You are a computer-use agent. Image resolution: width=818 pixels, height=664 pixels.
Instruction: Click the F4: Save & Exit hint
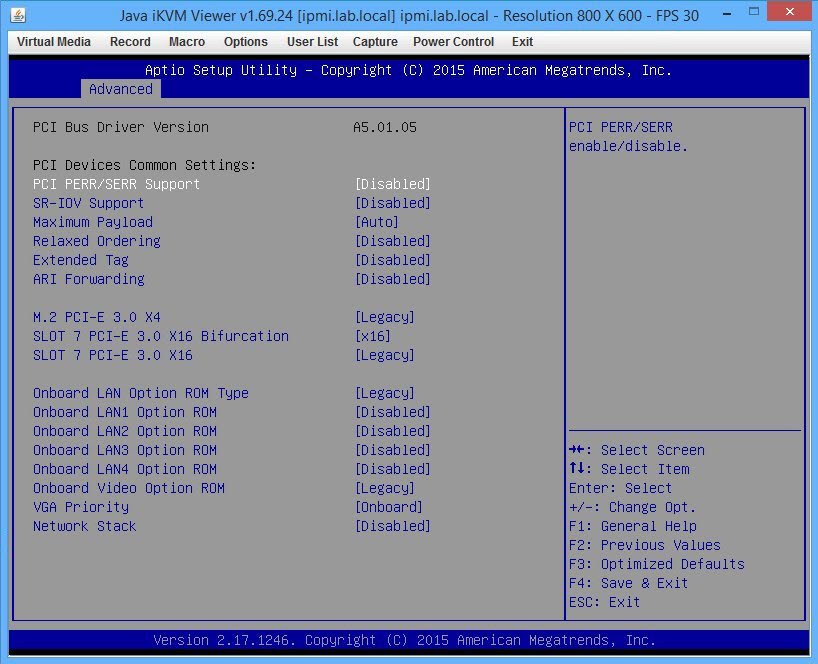point(629,583)
